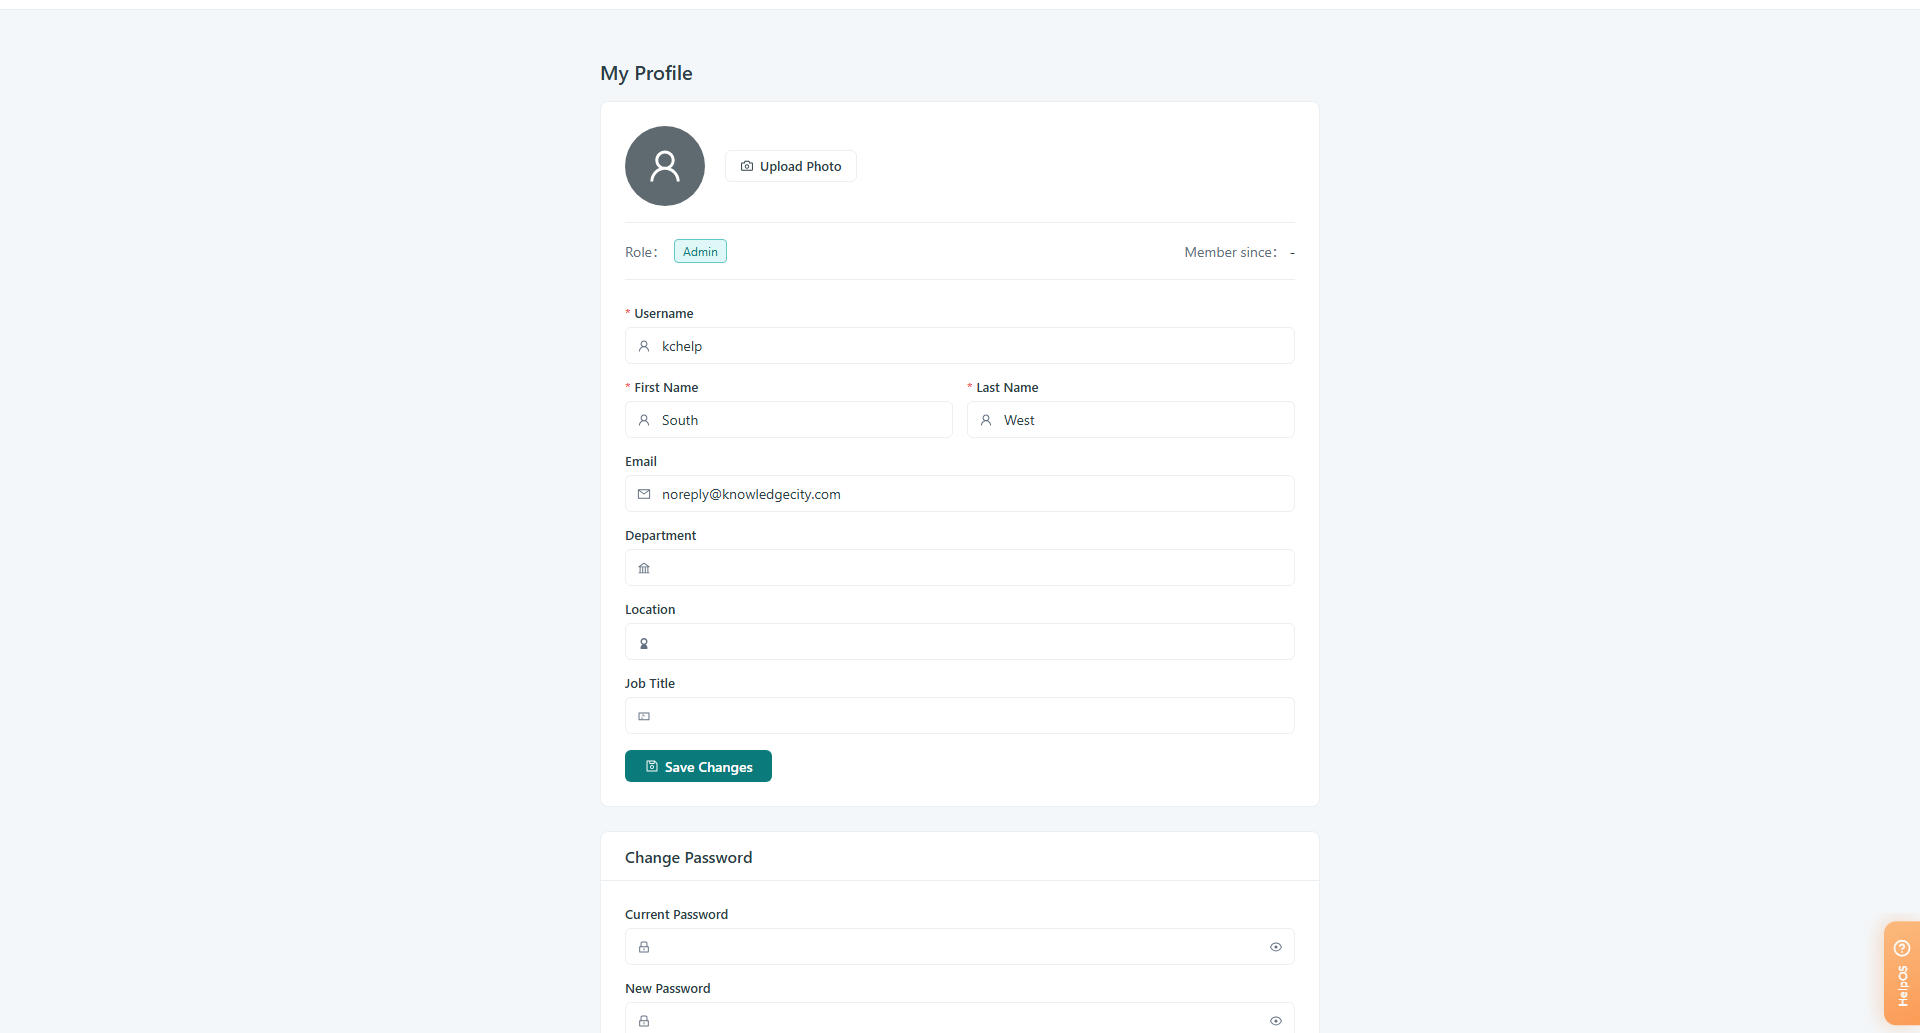Open the HelpOS help widget
1920x1033 pixels.
tap(1901, 973)
